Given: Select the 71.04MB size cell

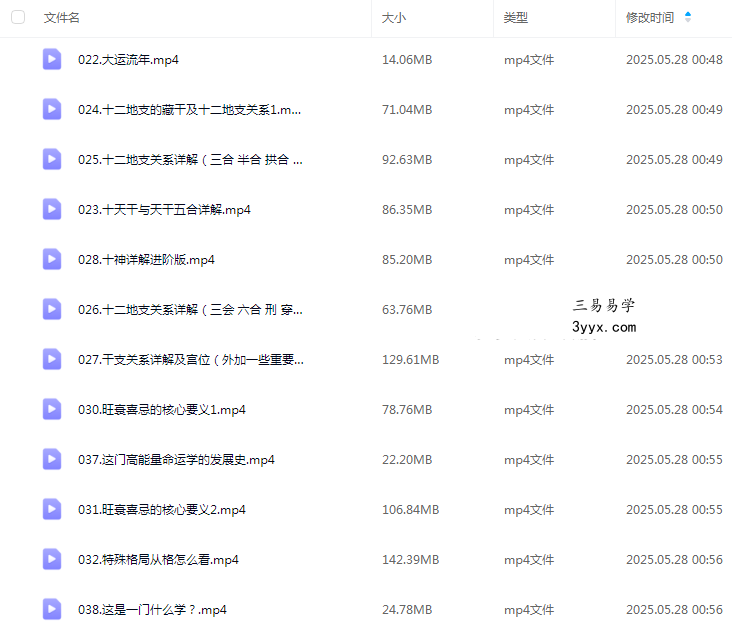Looking at the screenshot, I should click(x=407, y=110).
